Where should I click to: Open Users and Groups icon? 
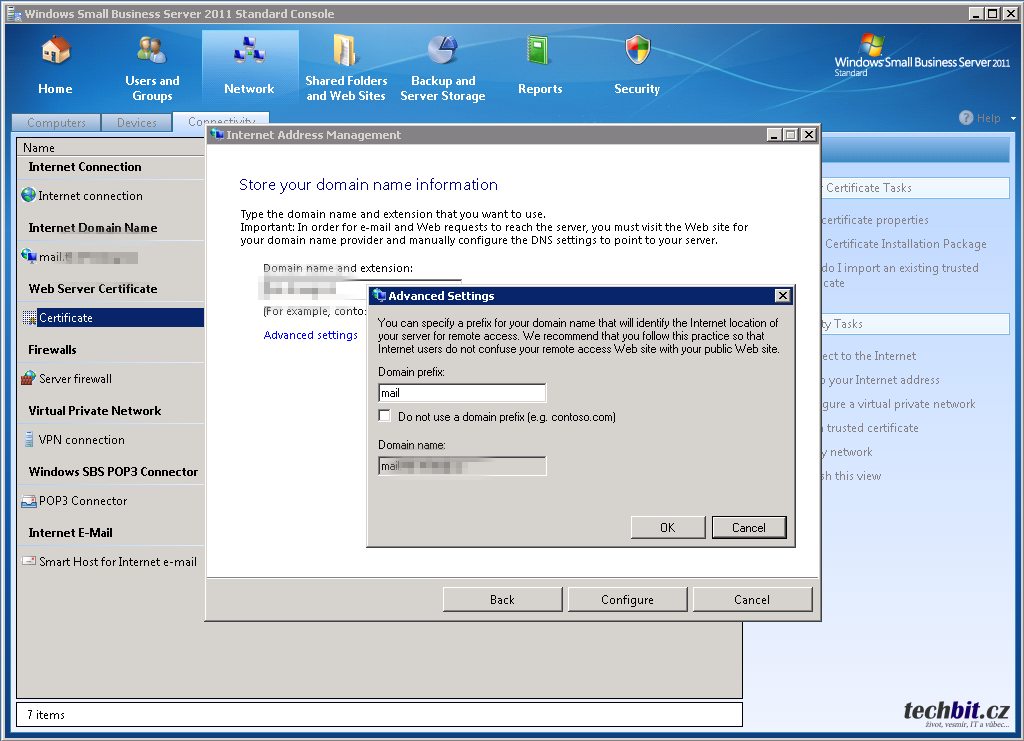pyautogui.click(x=152, y=50)
